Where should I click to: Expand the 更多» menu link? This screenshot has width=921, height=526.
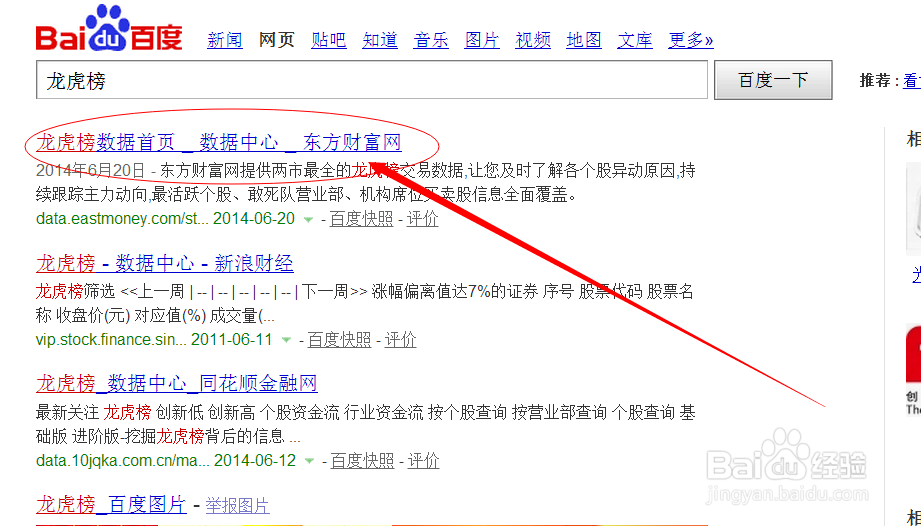(691, 40)
